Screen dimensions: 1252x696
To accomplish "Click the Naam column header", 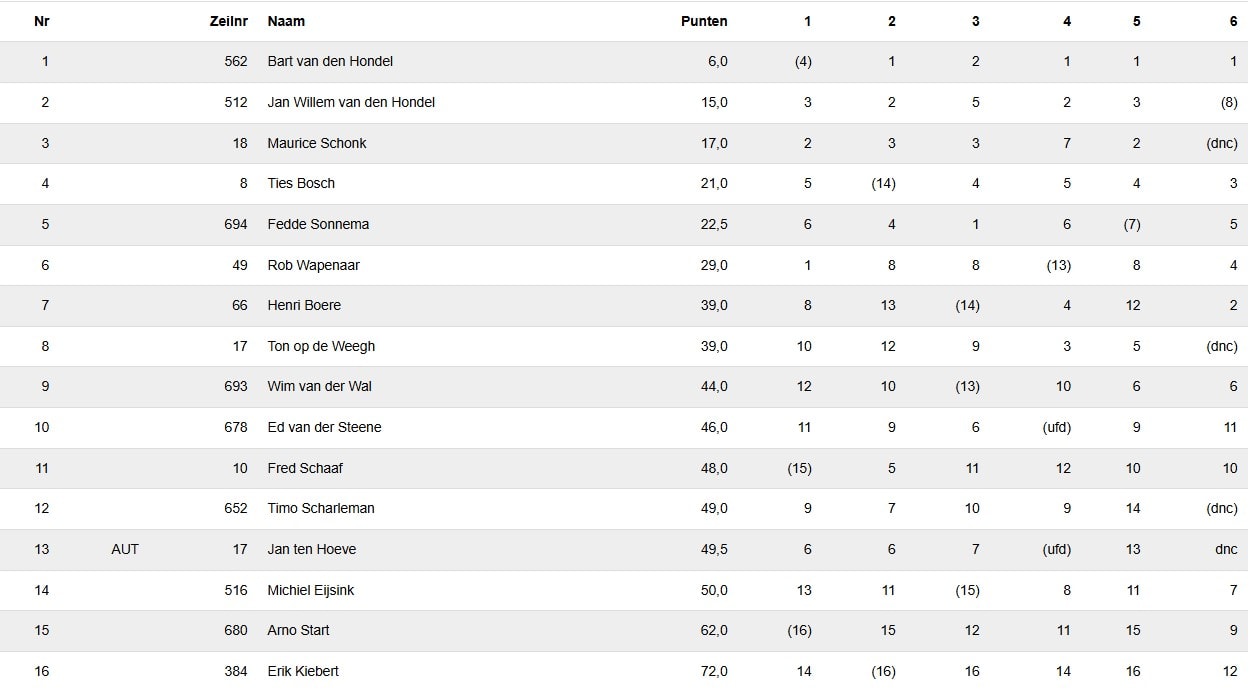I will tap(286, 21).
